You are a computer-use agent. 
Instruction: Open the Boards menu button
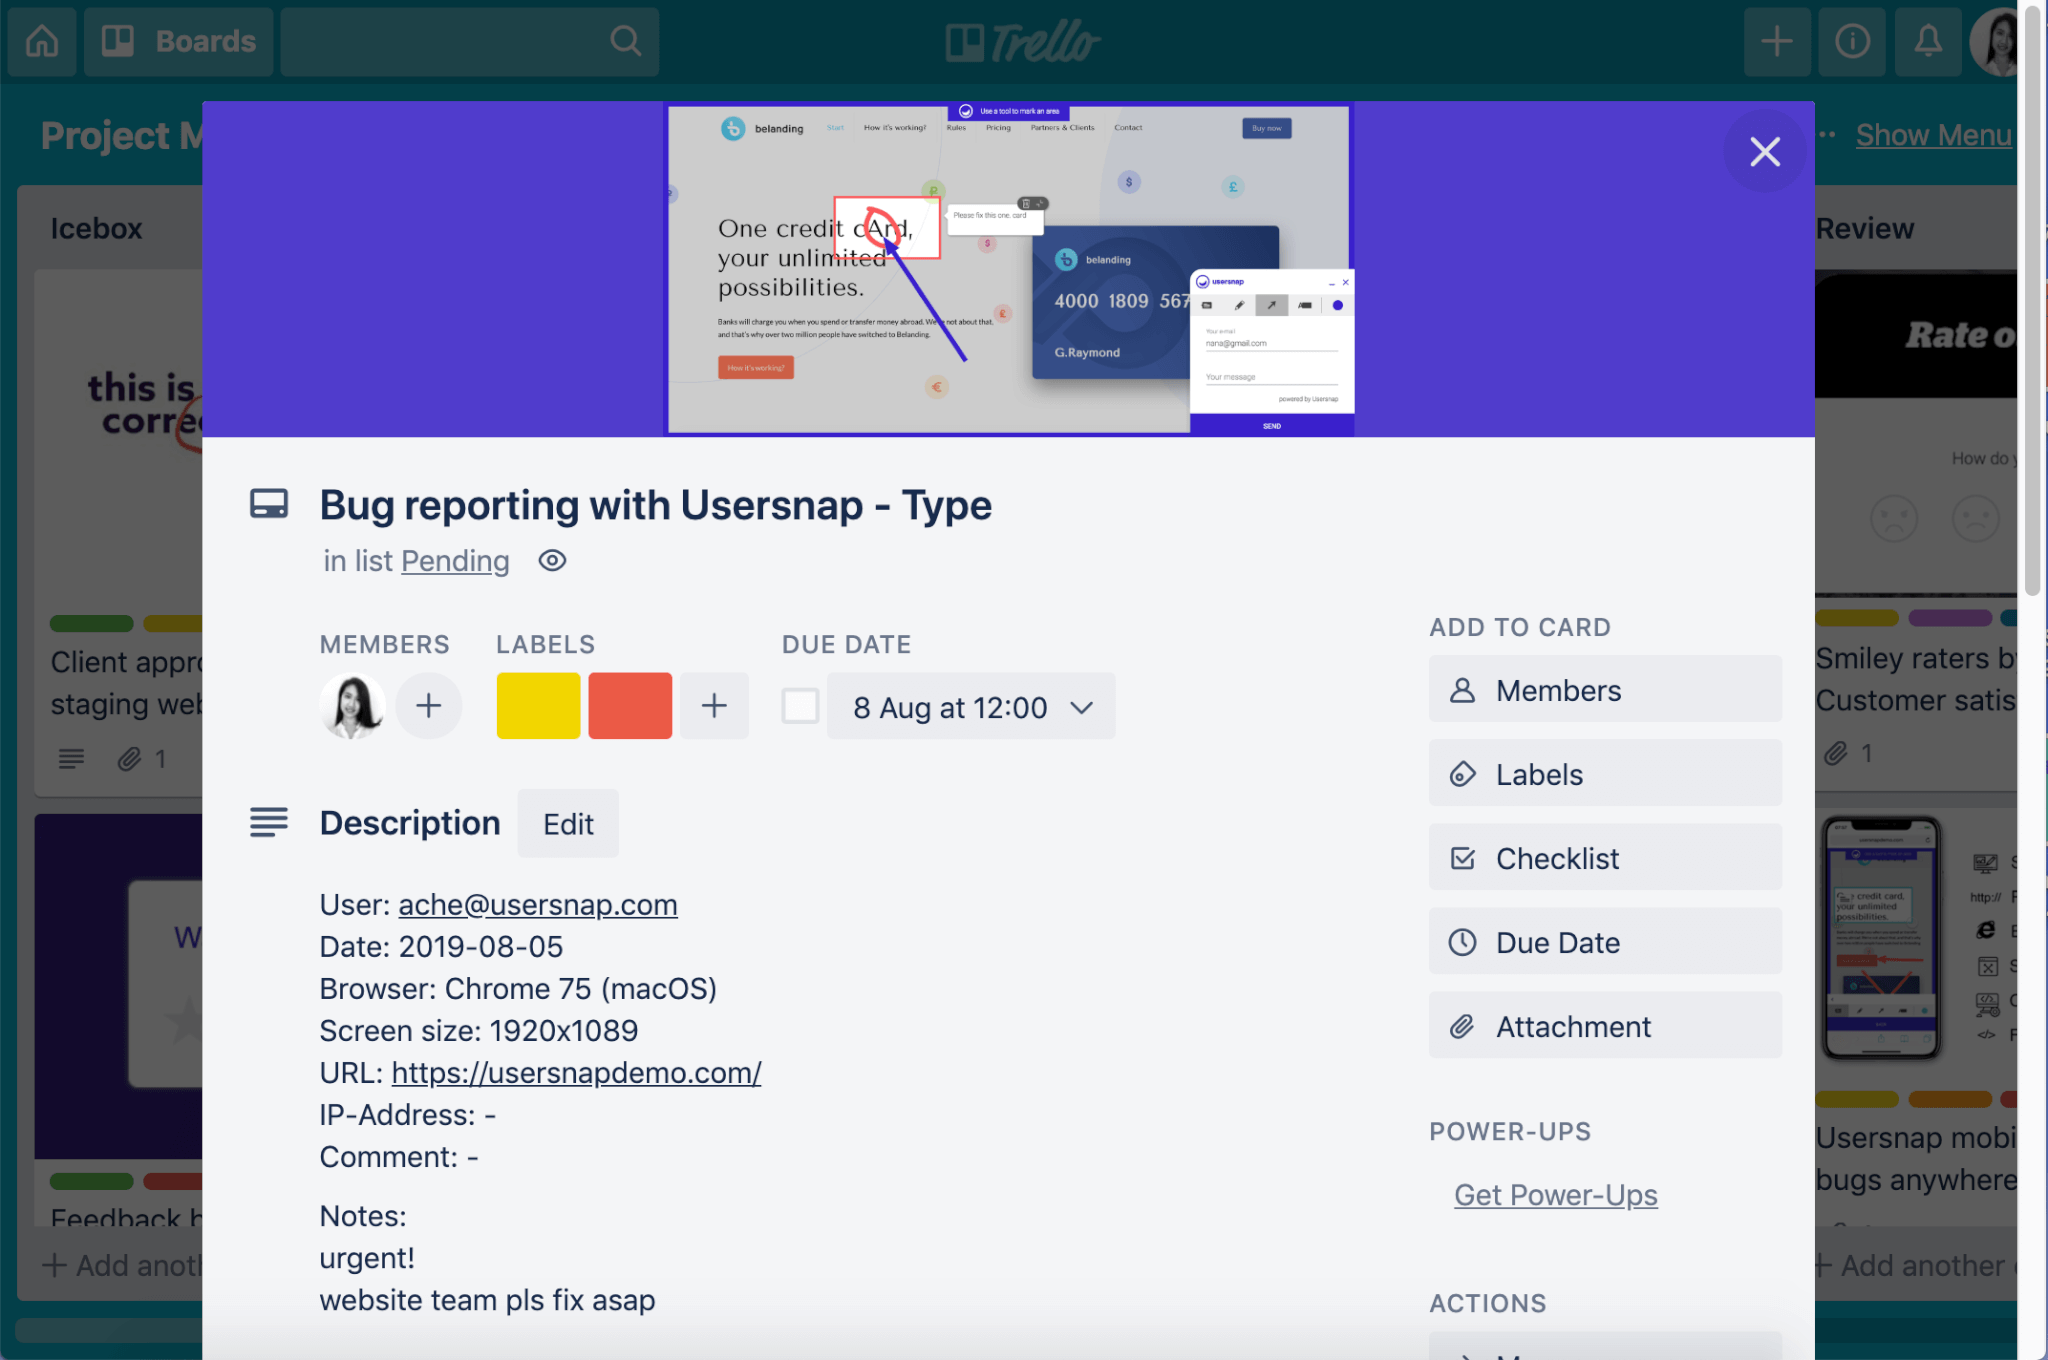coord(179,41)
